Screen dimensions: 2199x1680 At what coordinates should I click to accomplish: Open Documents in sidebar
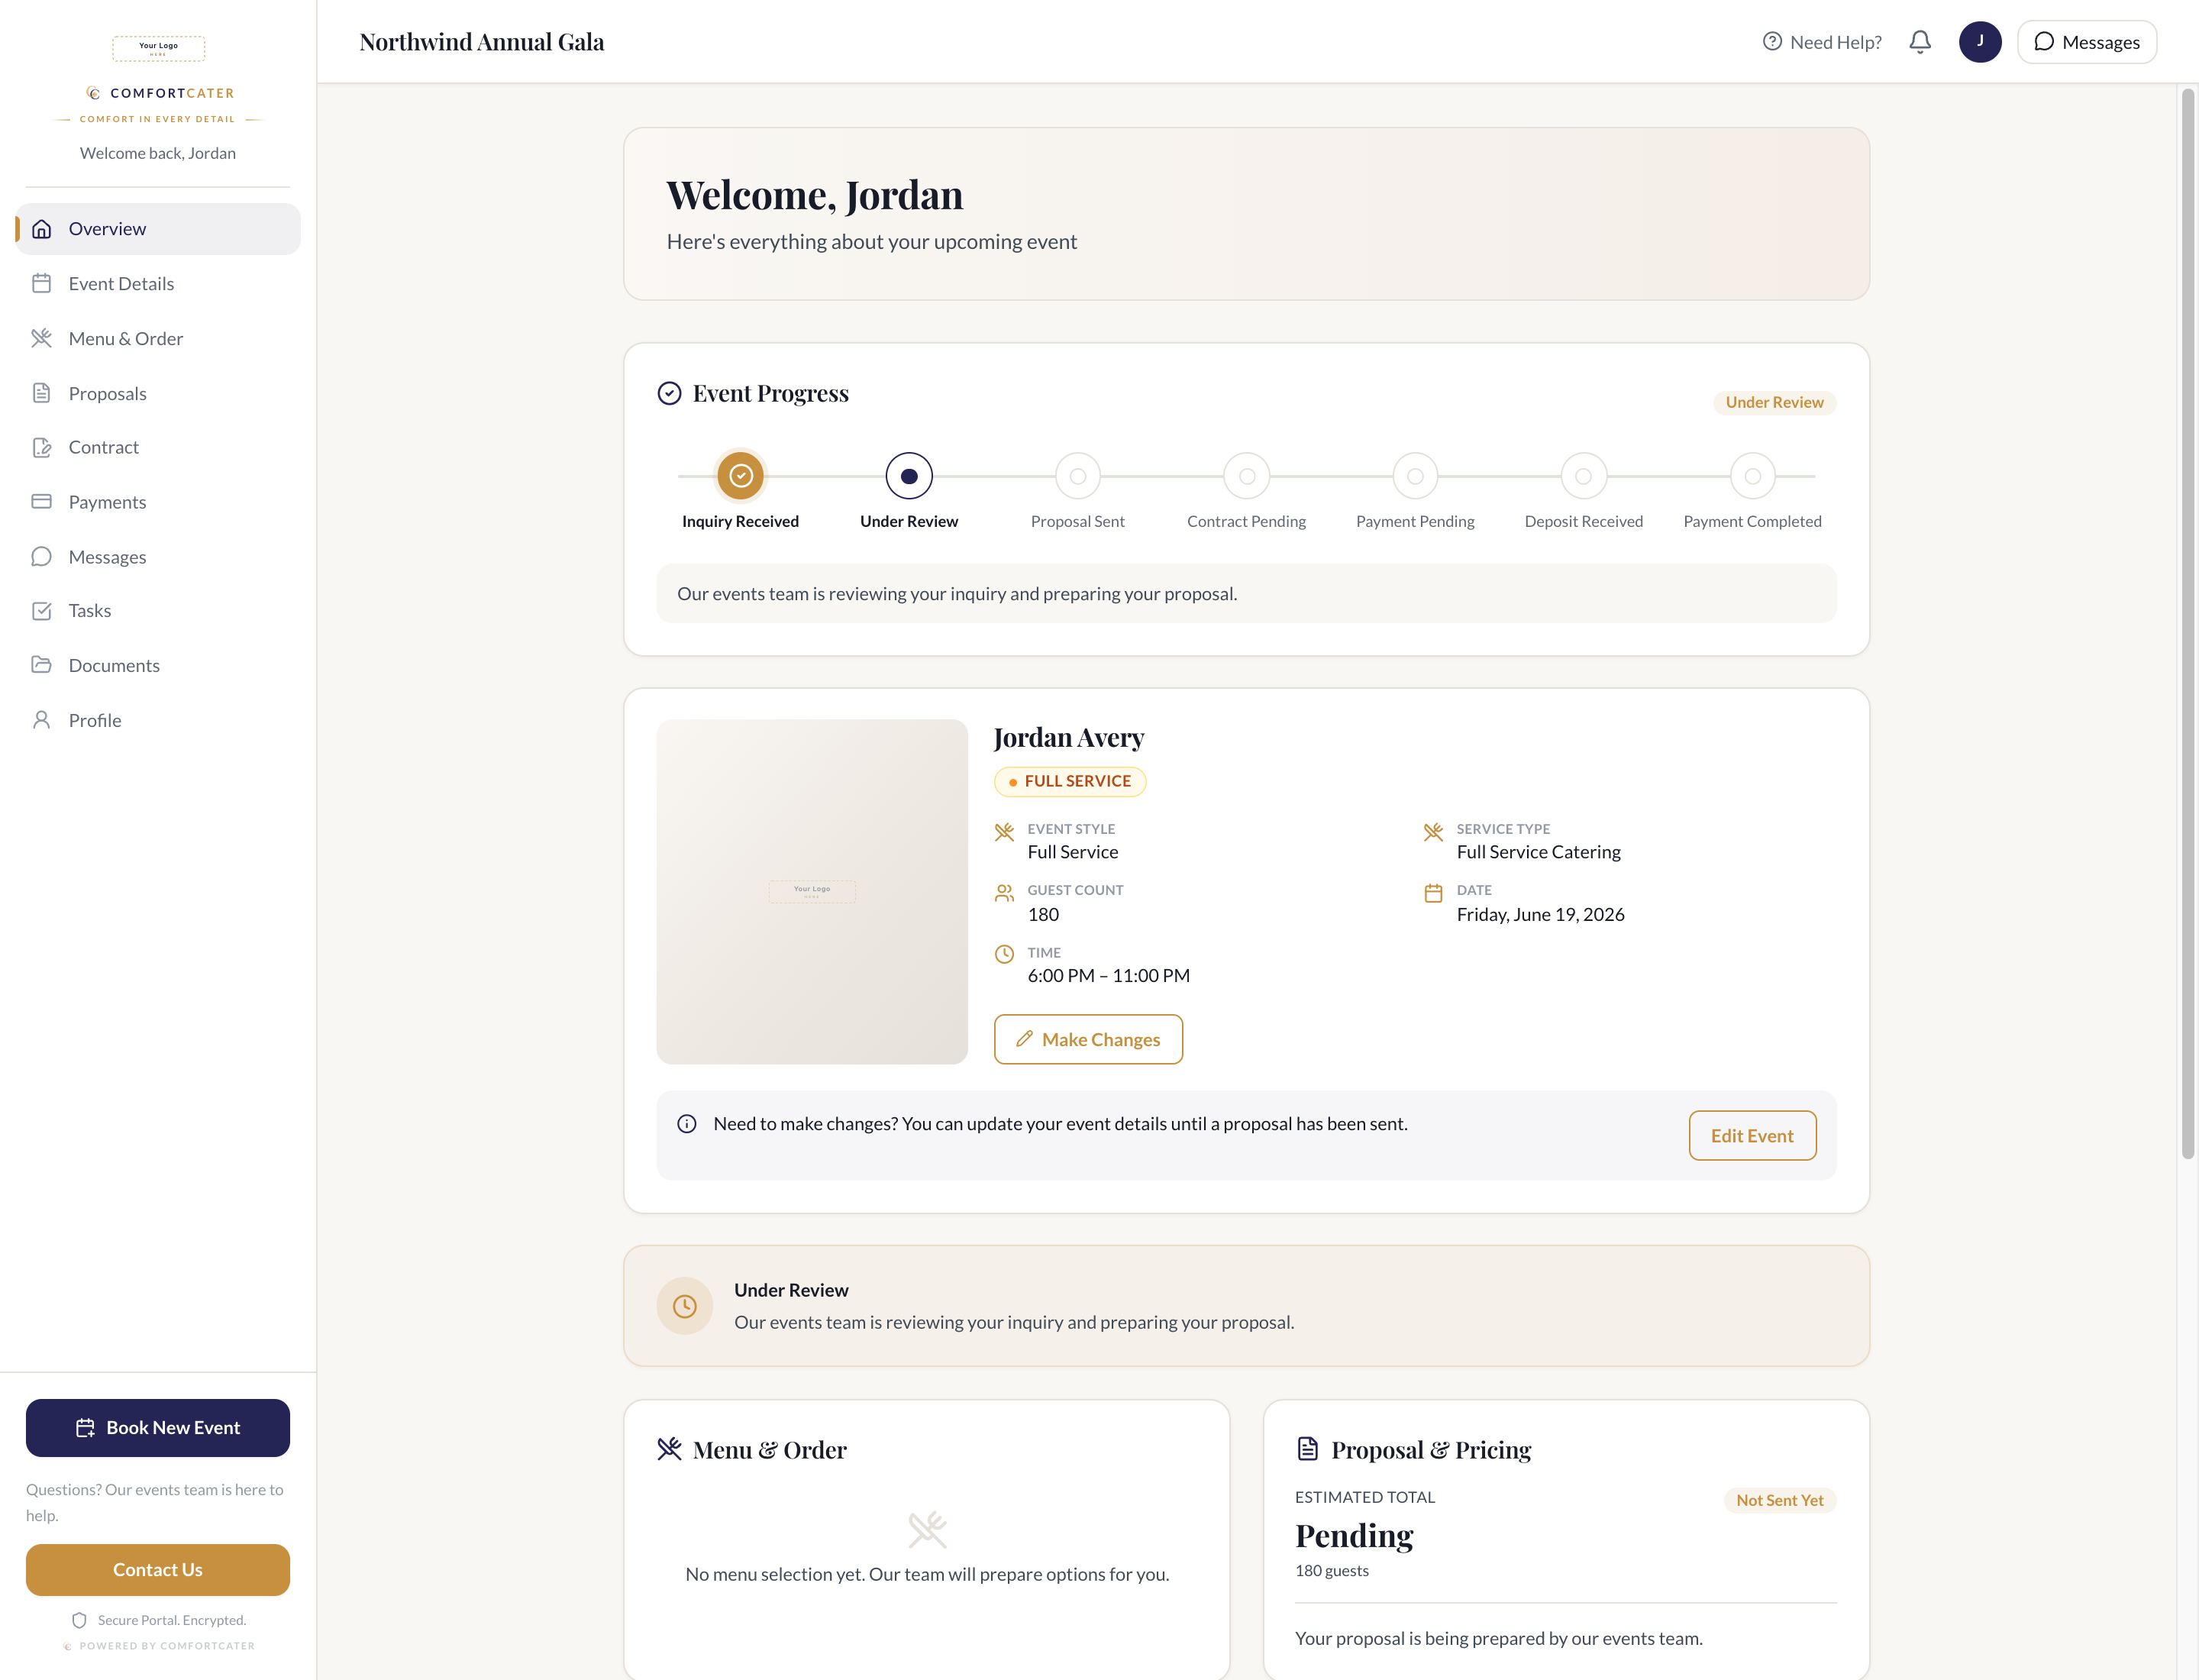158,665
